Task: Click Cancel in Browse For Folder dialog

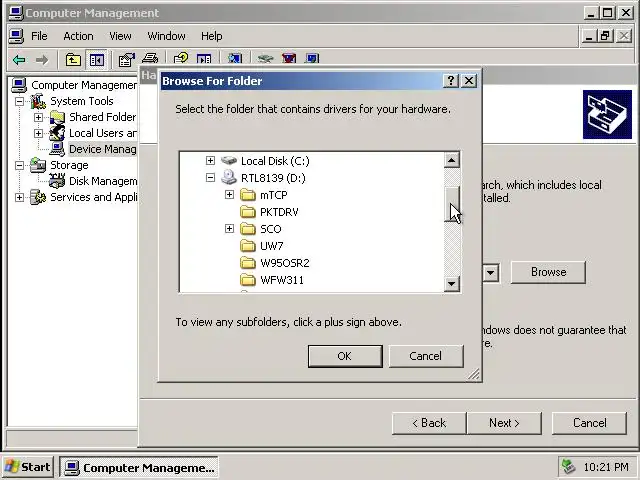Action: pyautogui.click(x=426, y=356)
